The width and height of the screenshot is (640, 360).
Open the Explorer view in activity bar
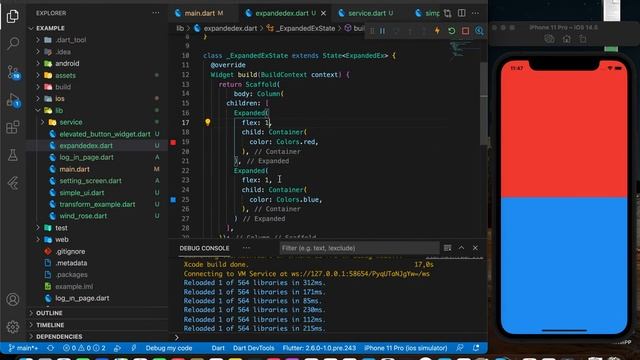(x=13, y=16)
